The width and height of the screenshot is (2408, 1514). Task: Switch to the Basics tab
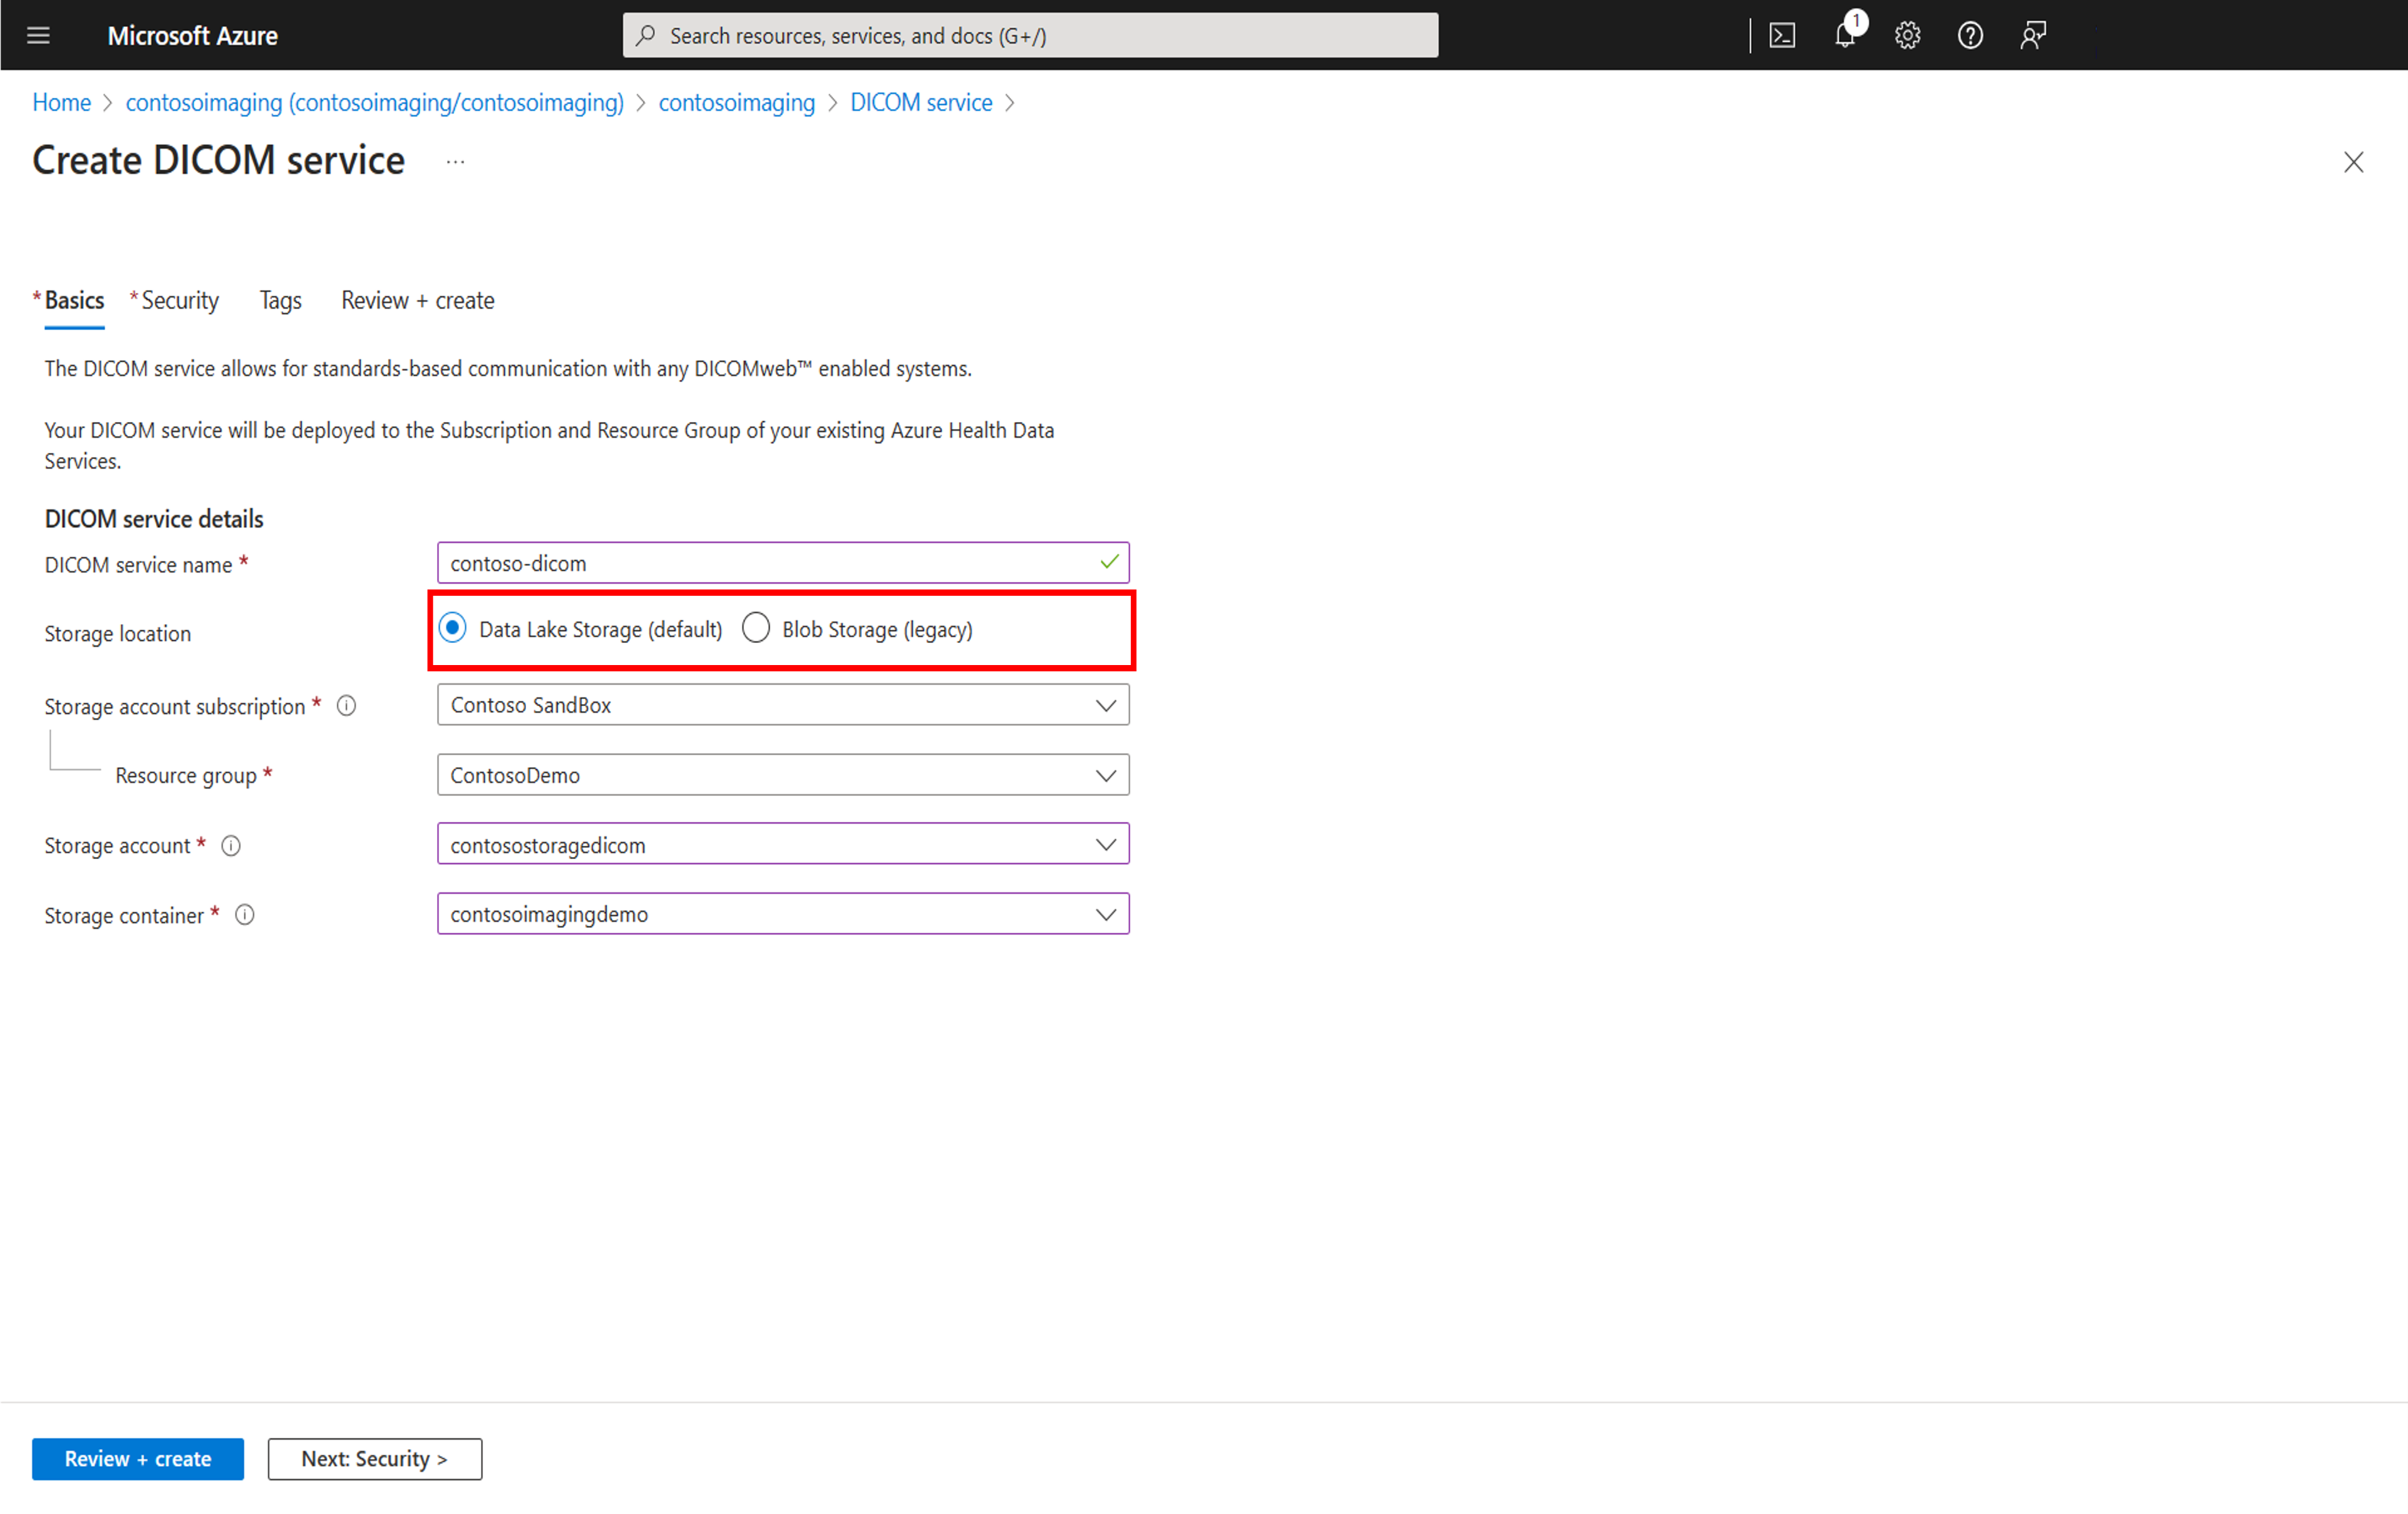coord(74,301)
